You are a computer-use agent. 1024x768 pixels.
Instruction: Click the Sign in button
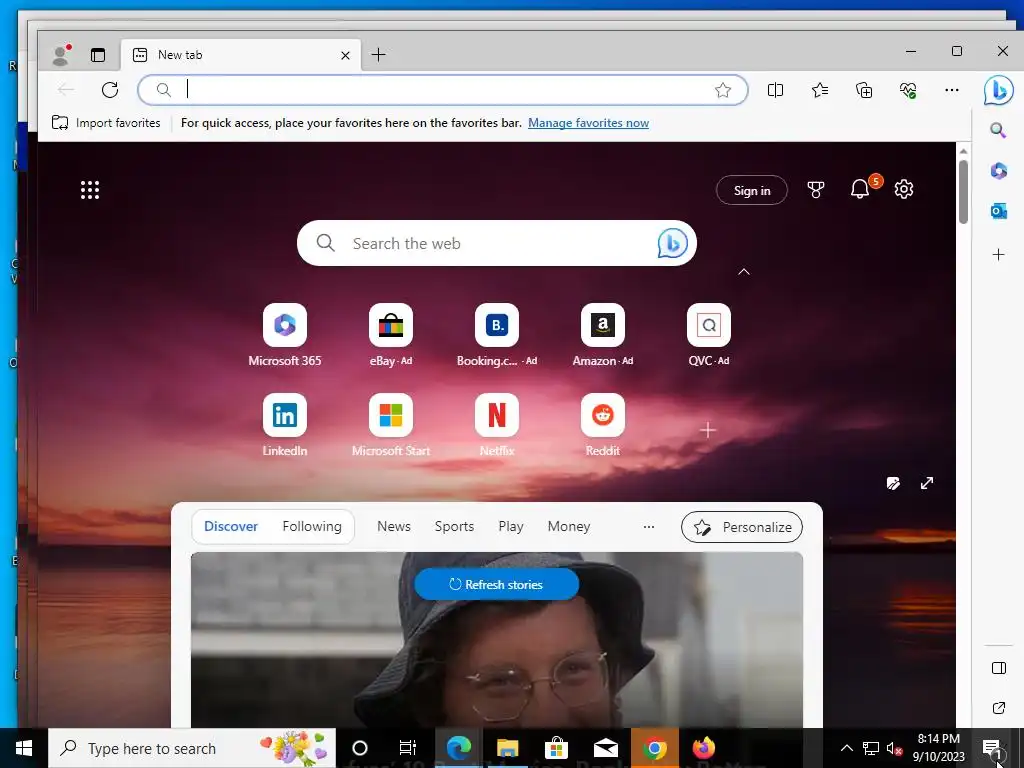tap(752, 190)
